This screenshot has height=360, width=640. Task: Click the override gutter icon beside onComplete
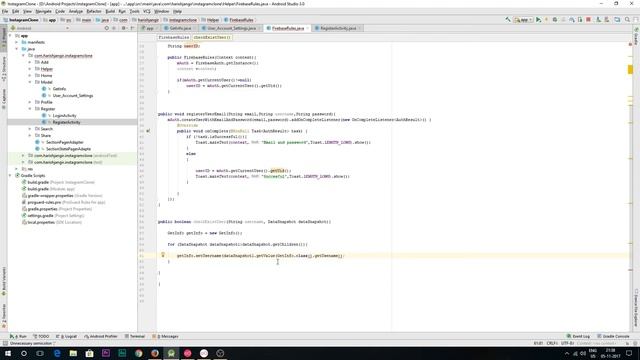[148, 131]
